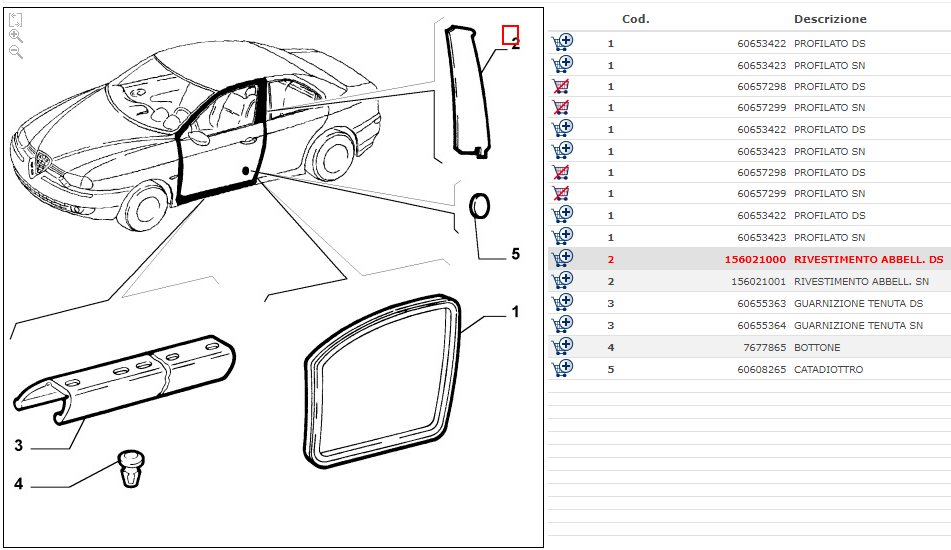Screen dimensions: 951x550
Task: Add part 156021000 to cart
Action: click(x=562, y=259)
